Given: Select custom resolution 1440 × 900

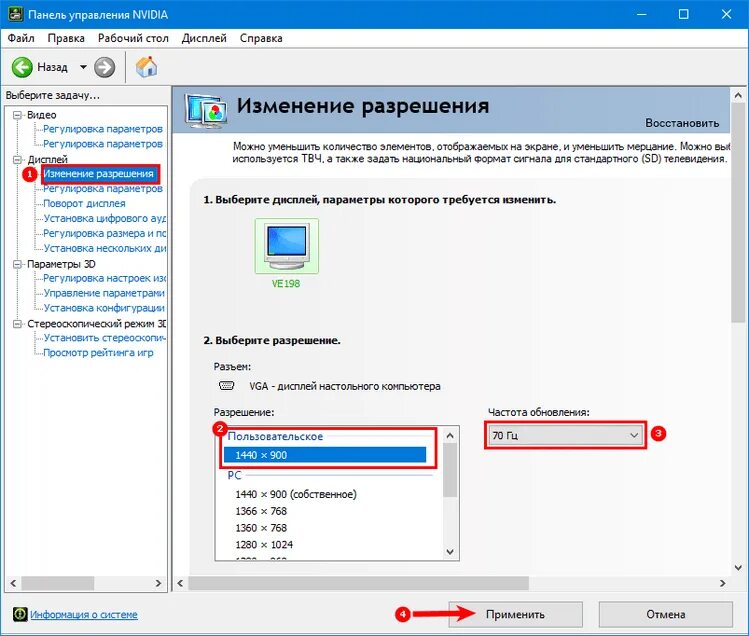Looking at the screenshot, I should [325, 455].
